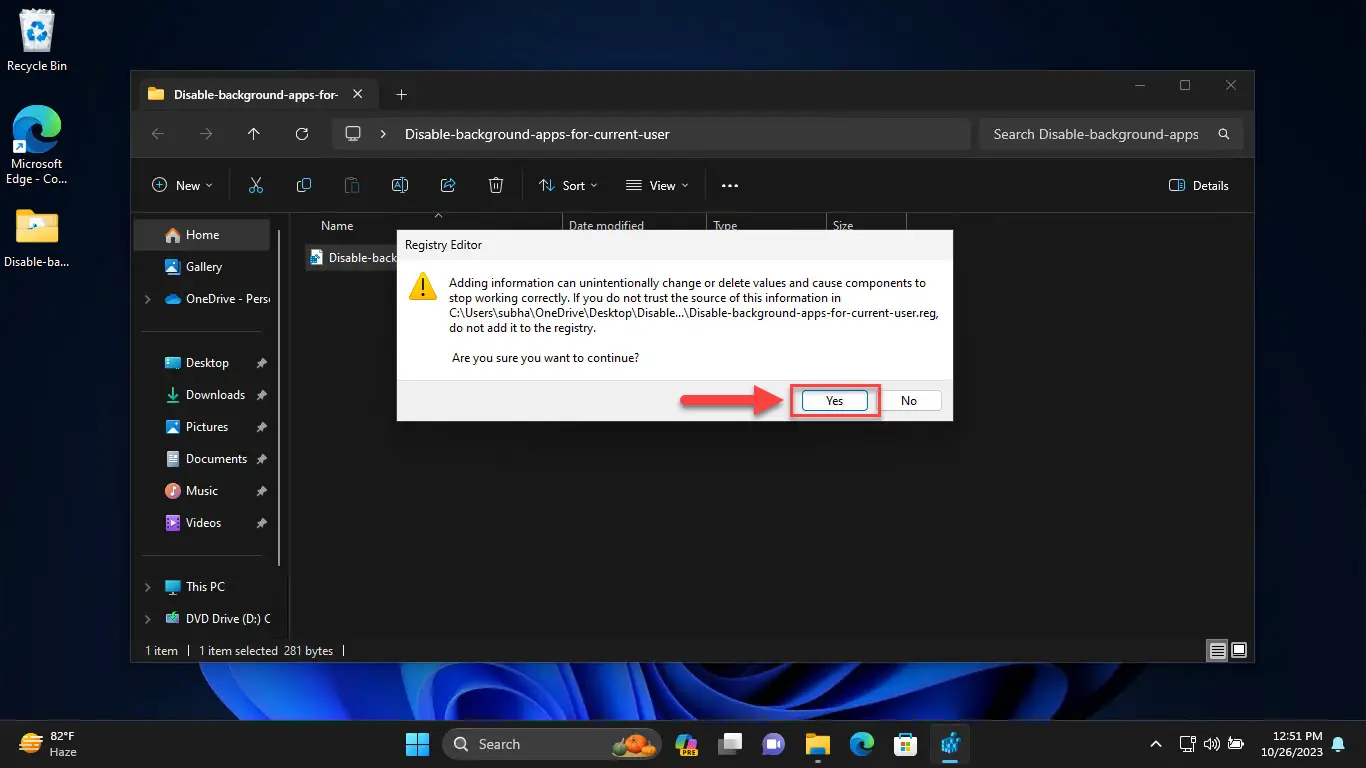
Task: Open the Chat app on taskbar
Action: click(774, 744)
